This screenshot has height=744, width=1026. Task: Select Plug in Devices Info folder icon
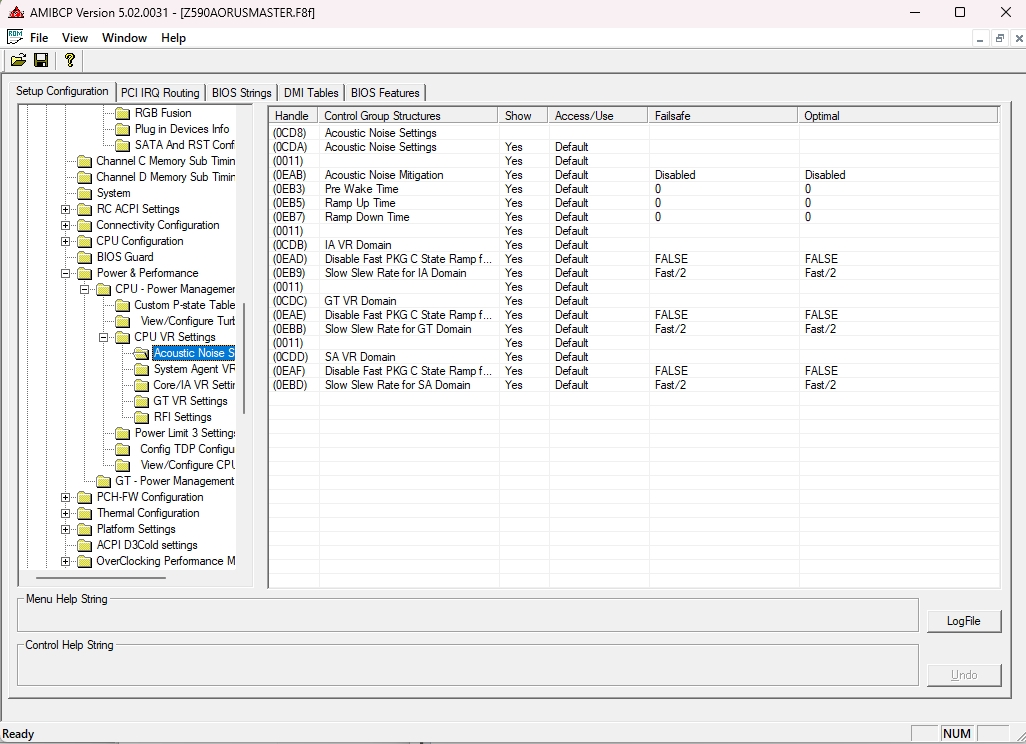[122, 130]
